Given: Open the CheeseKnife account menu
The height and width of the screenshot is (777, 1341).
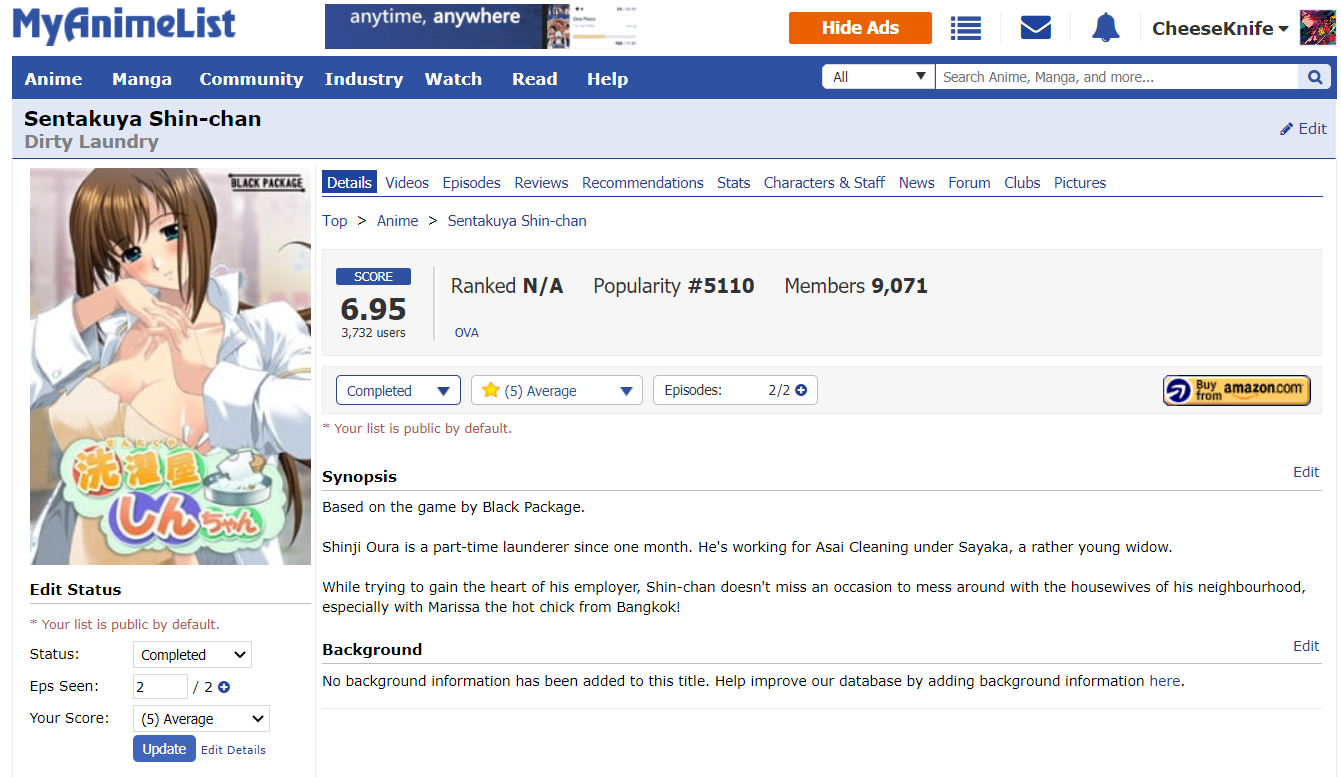Looking at the screenshot, I should [1219, 28].
